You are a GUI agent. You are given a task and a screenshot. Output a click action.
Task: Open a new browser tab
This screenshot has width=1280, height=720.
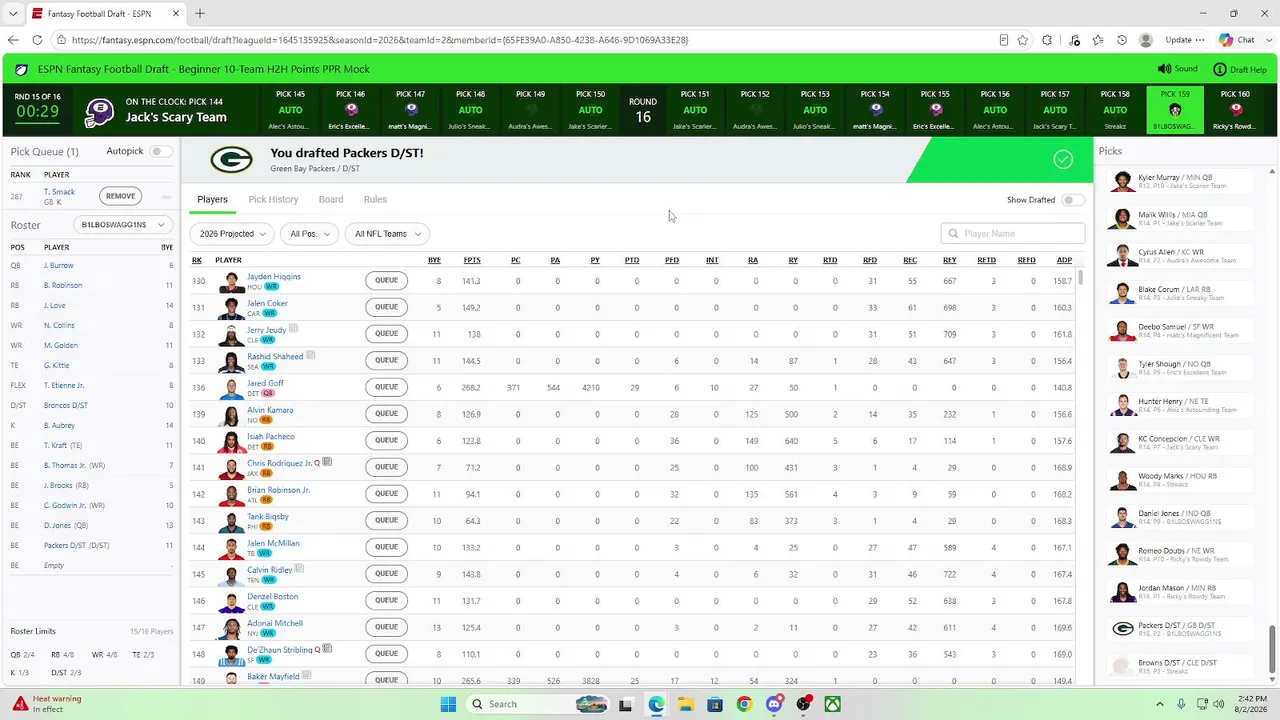click(x=199, y=13)
